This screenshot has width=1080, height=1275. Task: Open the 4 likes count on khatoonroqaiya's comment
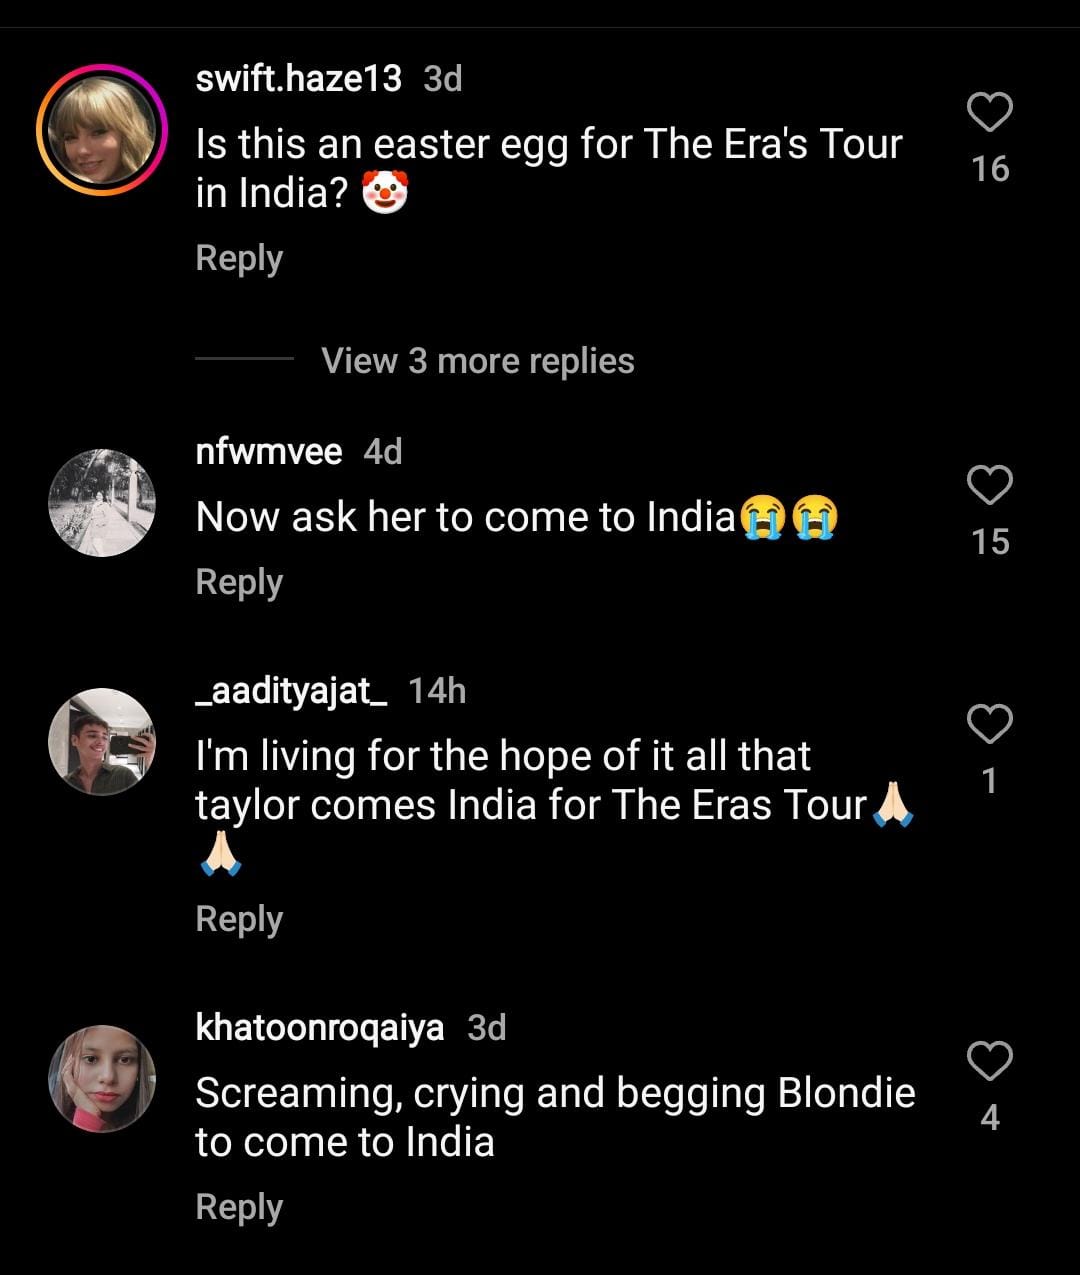tap(990, 1117)
